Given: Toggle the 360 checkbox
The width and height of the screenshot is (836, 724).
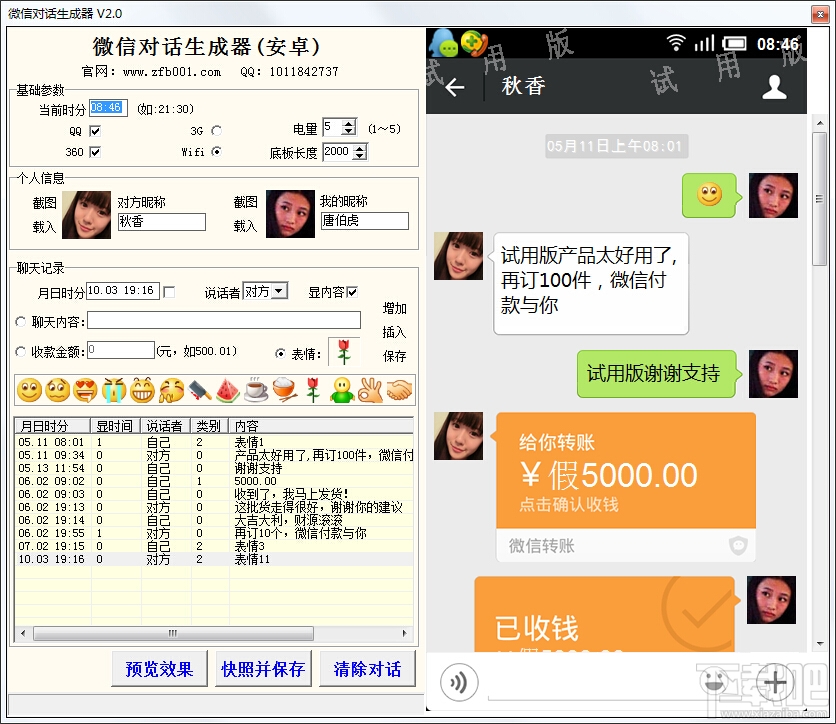Looking at the screenshot, I should pyautogui.click(x=95, y=152).
